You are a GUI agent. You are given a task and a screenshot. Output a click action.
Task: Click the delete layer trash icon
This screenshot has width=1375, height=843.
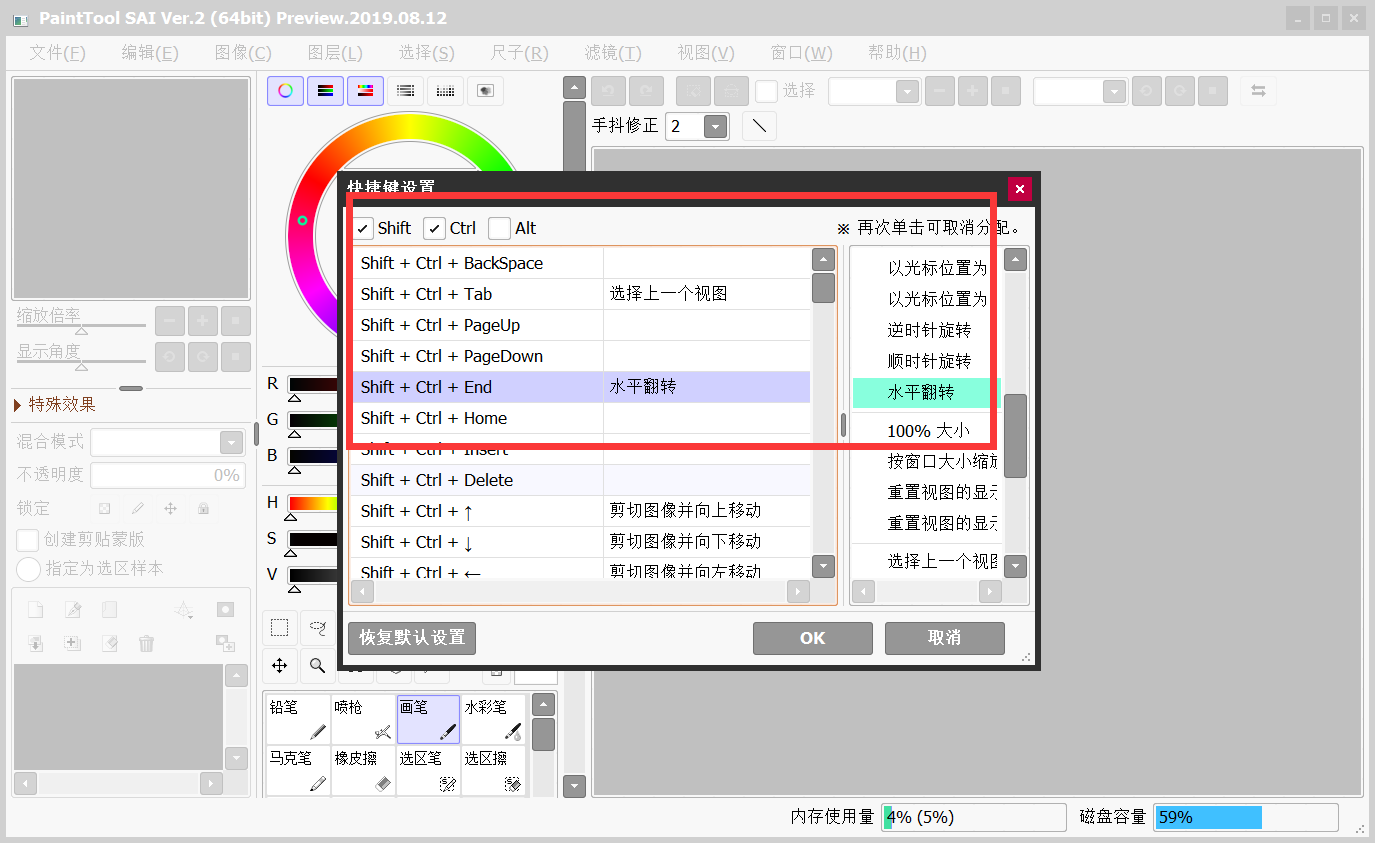[x=146, y=643]
